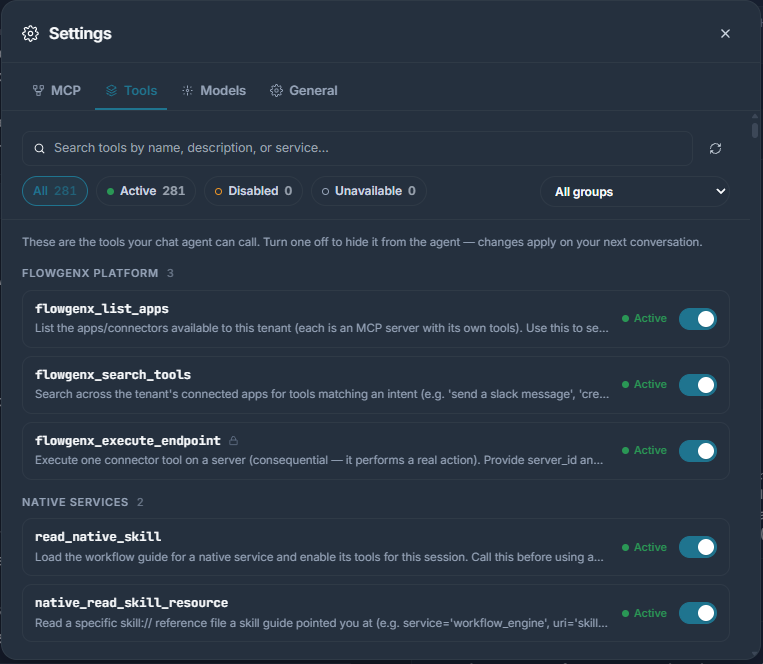Click the native_read_skill_resource tool name
Image resolution: width=763 pixels, height=664 pixels.
(131, 603)
